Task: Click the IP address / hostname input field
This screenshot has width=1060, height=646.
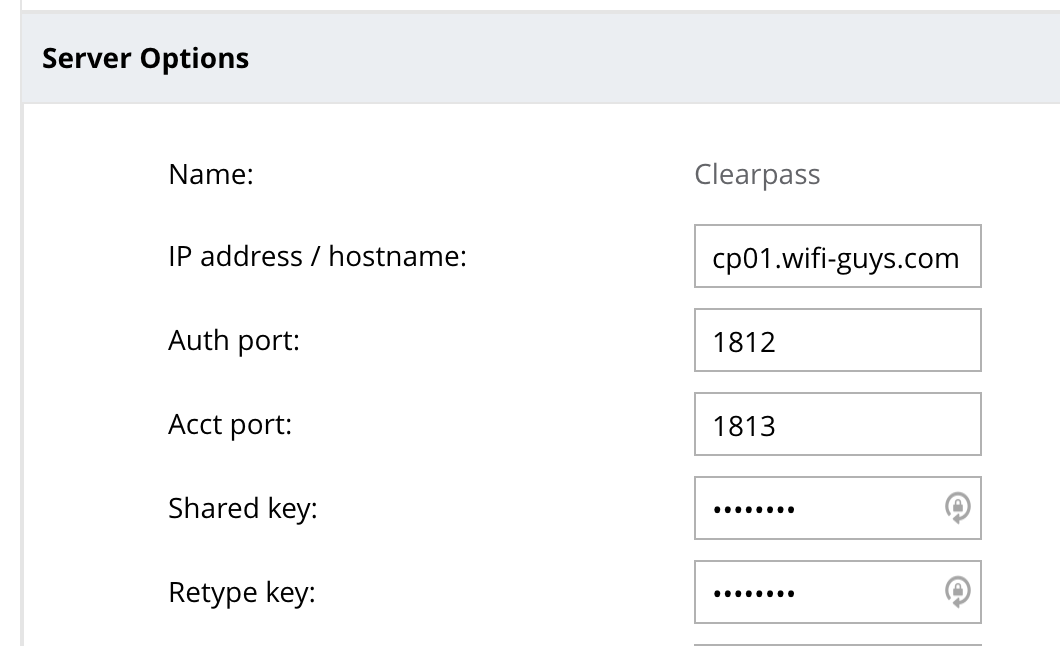Action: click(837, 258)
